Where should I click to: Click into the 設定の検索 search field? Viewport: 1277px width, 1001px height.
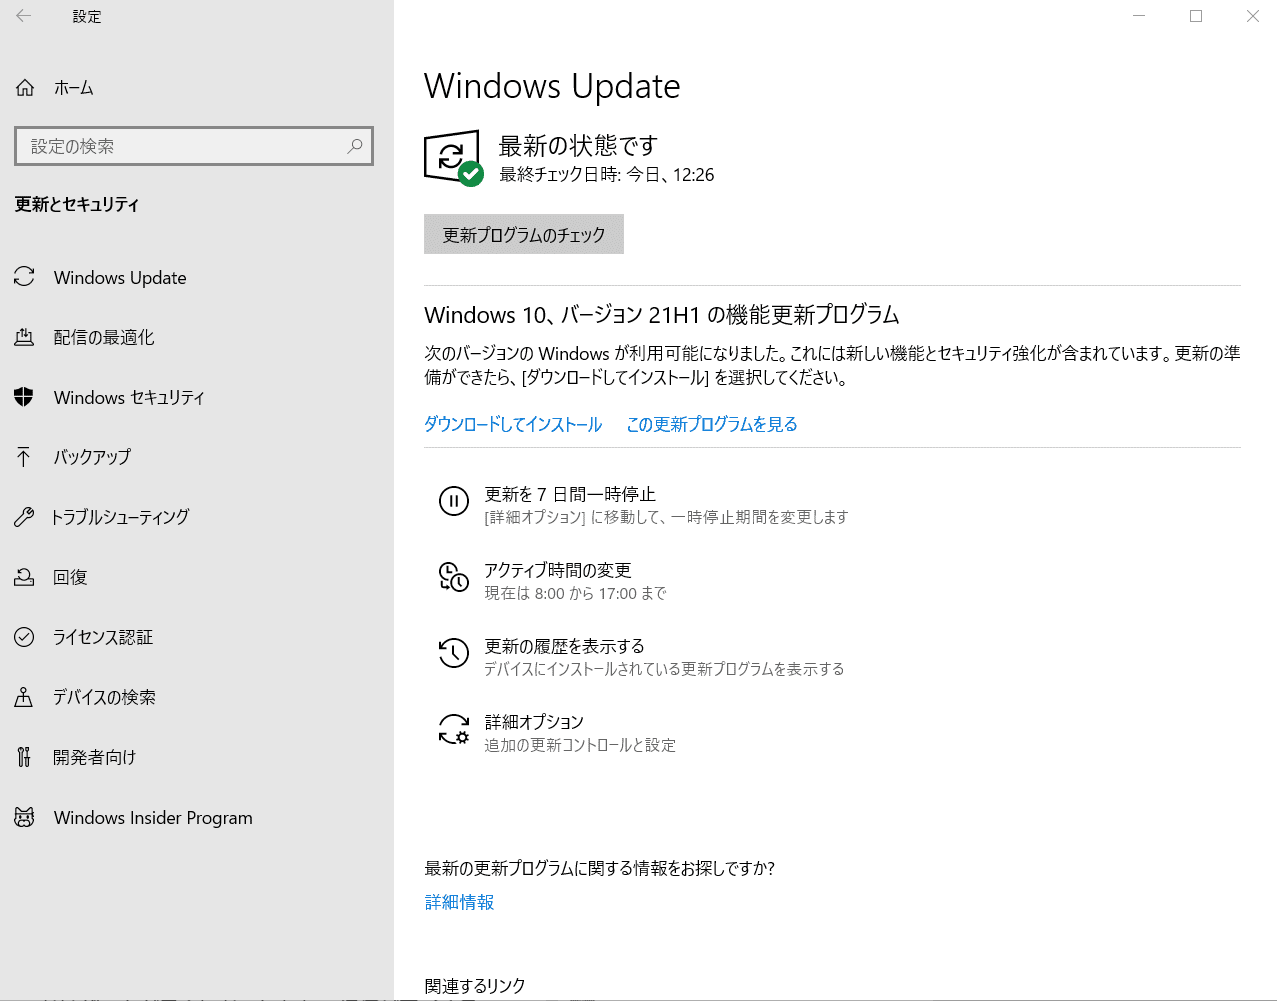pyautogui.click(x=180, y=146)
